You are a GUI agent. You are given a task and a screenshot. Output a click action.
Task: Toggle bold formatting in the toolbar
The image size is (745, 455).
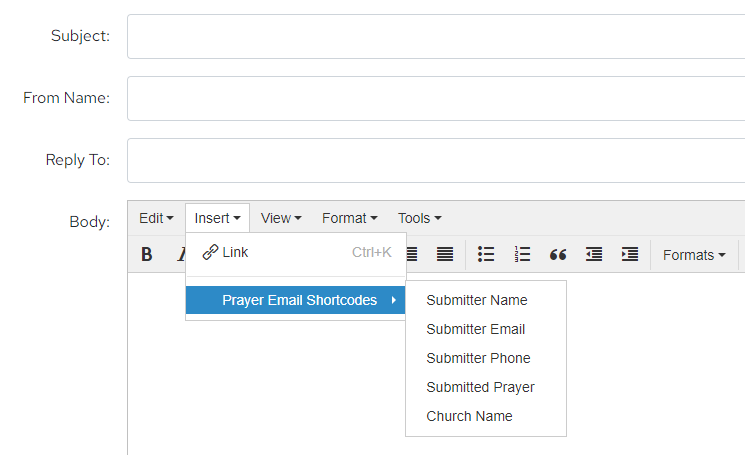[x=147, y=254]
